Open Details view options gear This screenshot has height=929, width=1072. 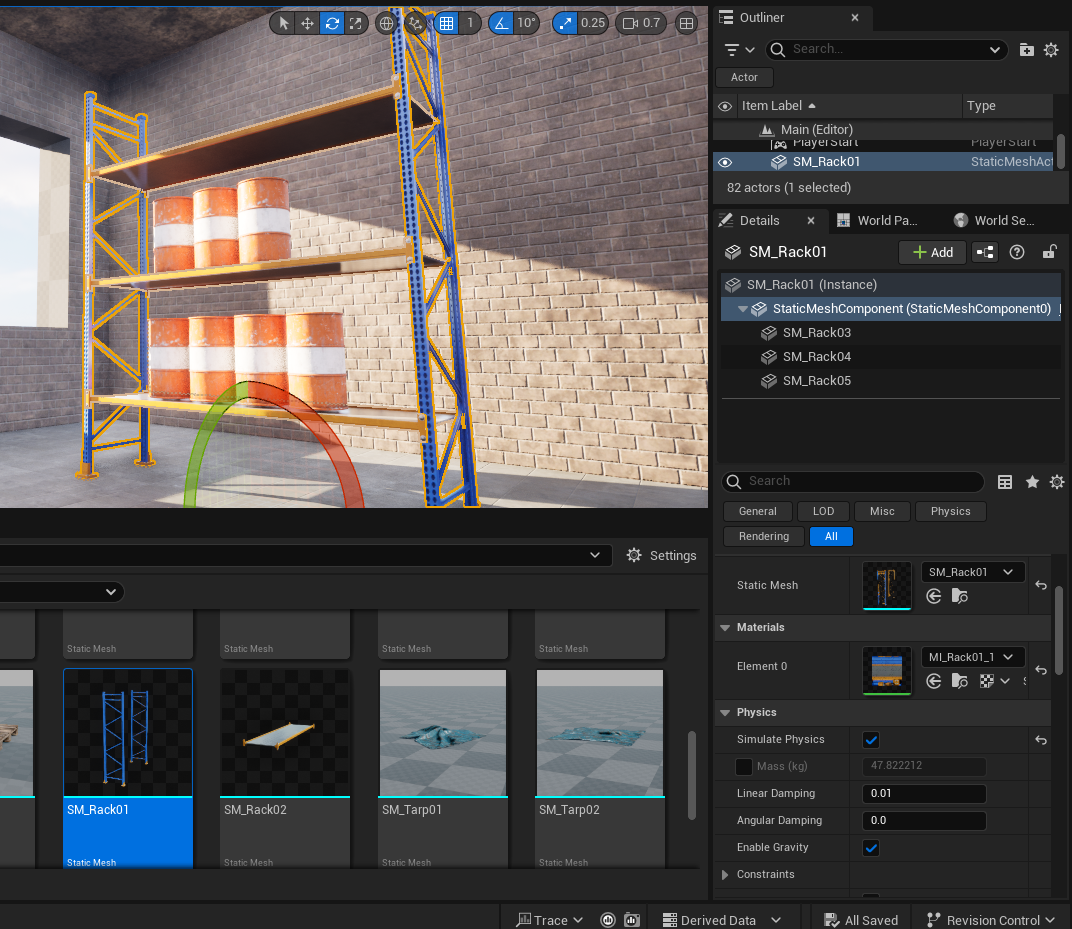tap(1057, 482)
